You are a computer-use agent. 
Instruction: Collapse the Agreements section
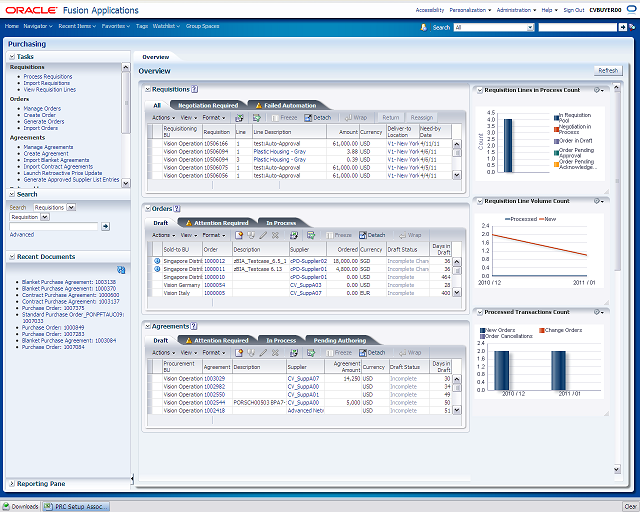pos(148,326)
